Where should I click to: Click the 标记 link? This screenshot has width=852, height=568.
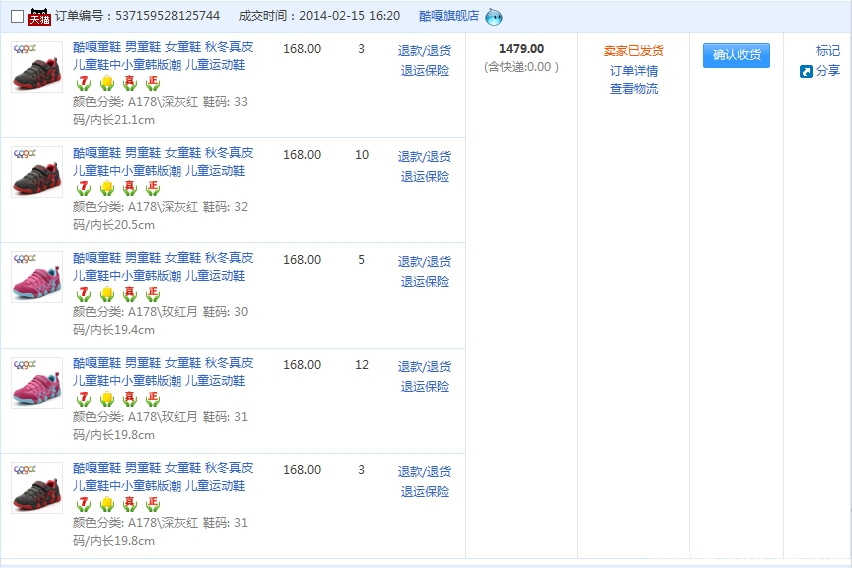(x=828, y=51)
